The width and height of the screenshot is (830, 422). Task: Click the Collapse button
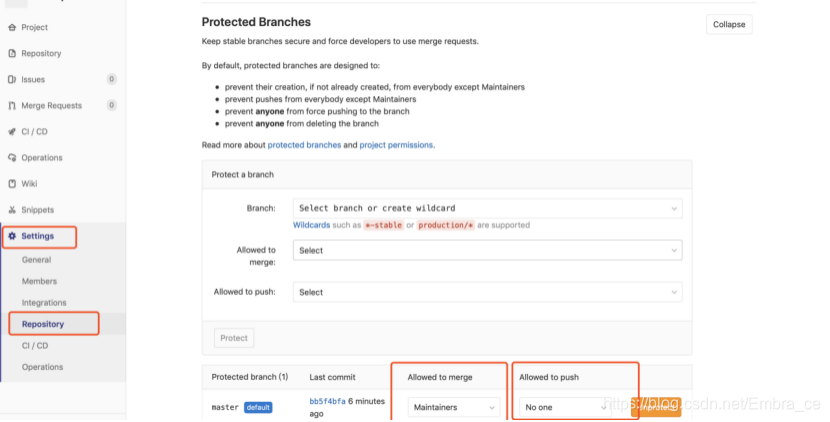pos(729,24)
